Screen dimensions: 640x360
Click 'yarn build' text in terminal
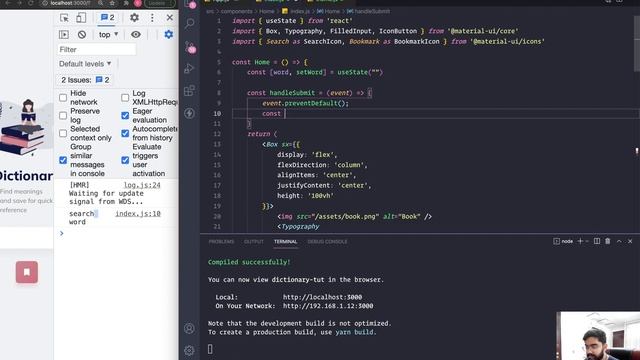coord(354,332)
